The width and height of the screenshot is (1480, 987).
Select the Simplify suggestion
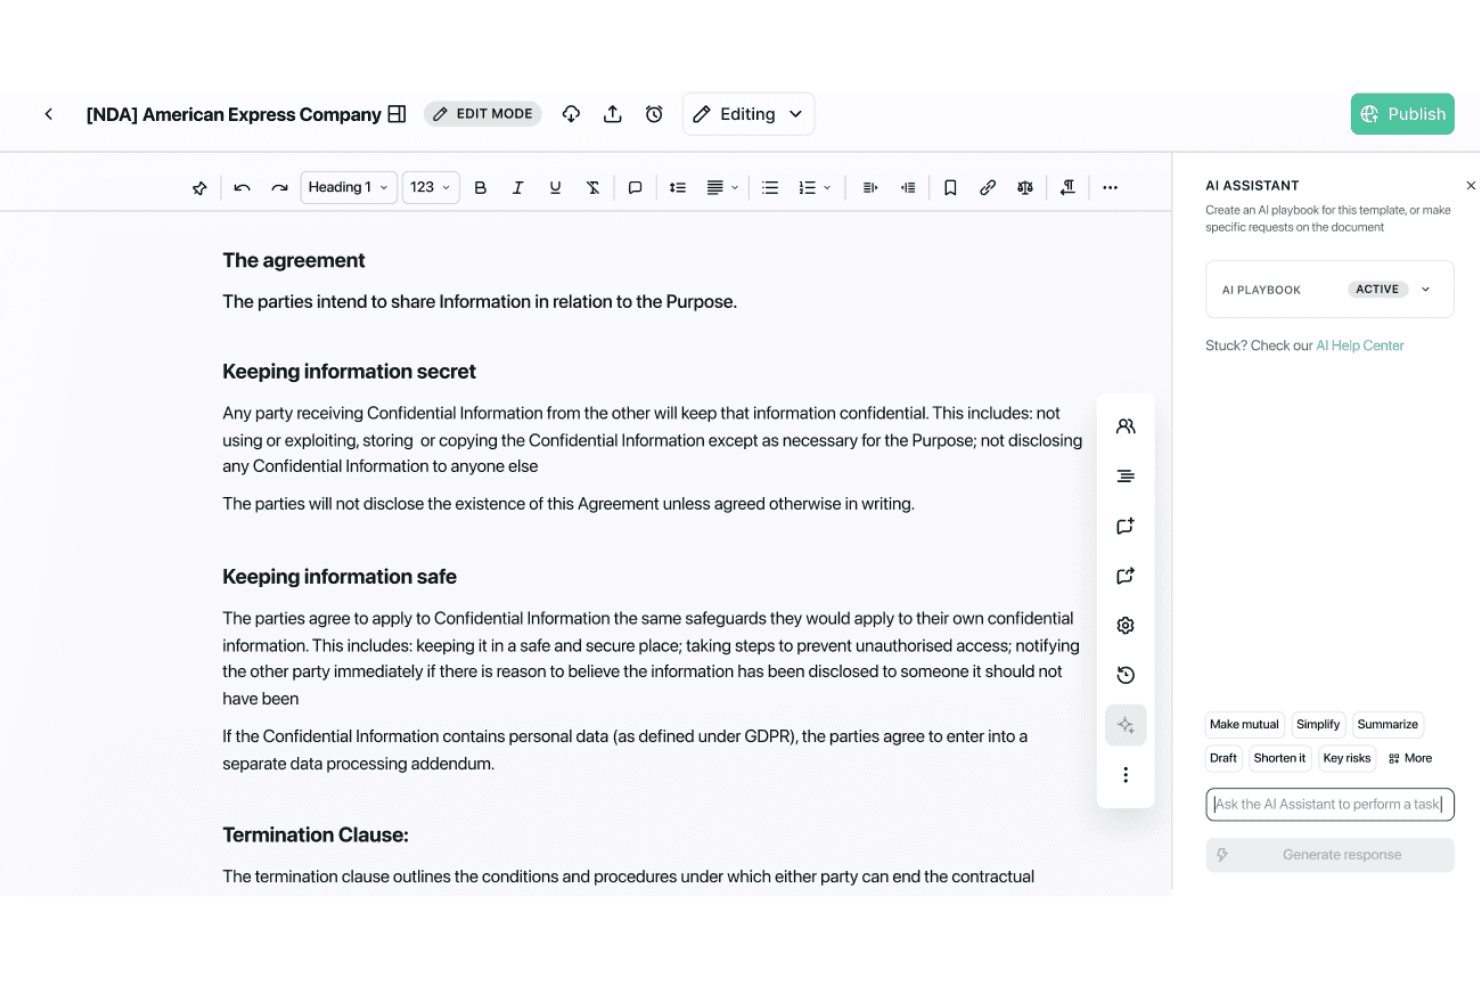pos(1318,724)
